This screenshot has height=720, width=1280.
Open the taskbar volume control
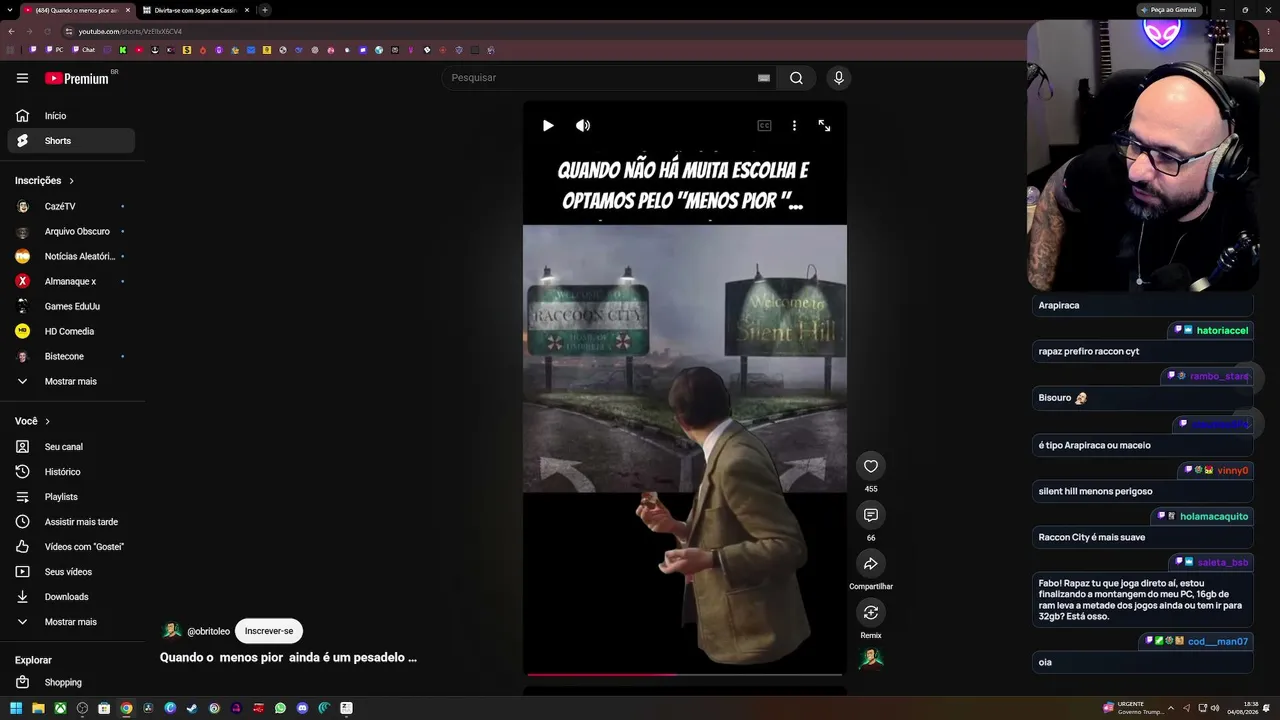click(x=1215, y=708)
